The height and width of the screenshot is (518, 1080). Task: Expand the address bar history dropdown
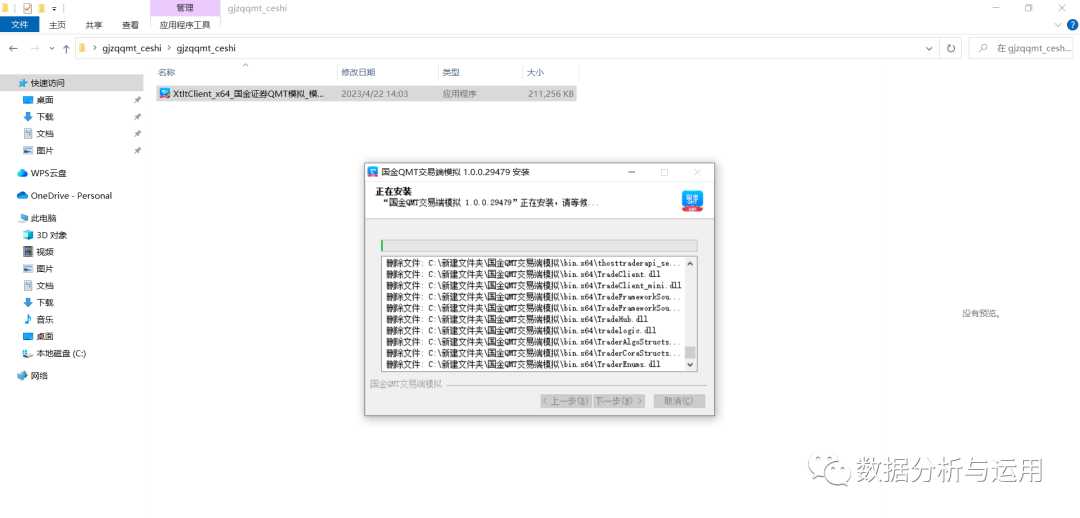tap(929, 49)
